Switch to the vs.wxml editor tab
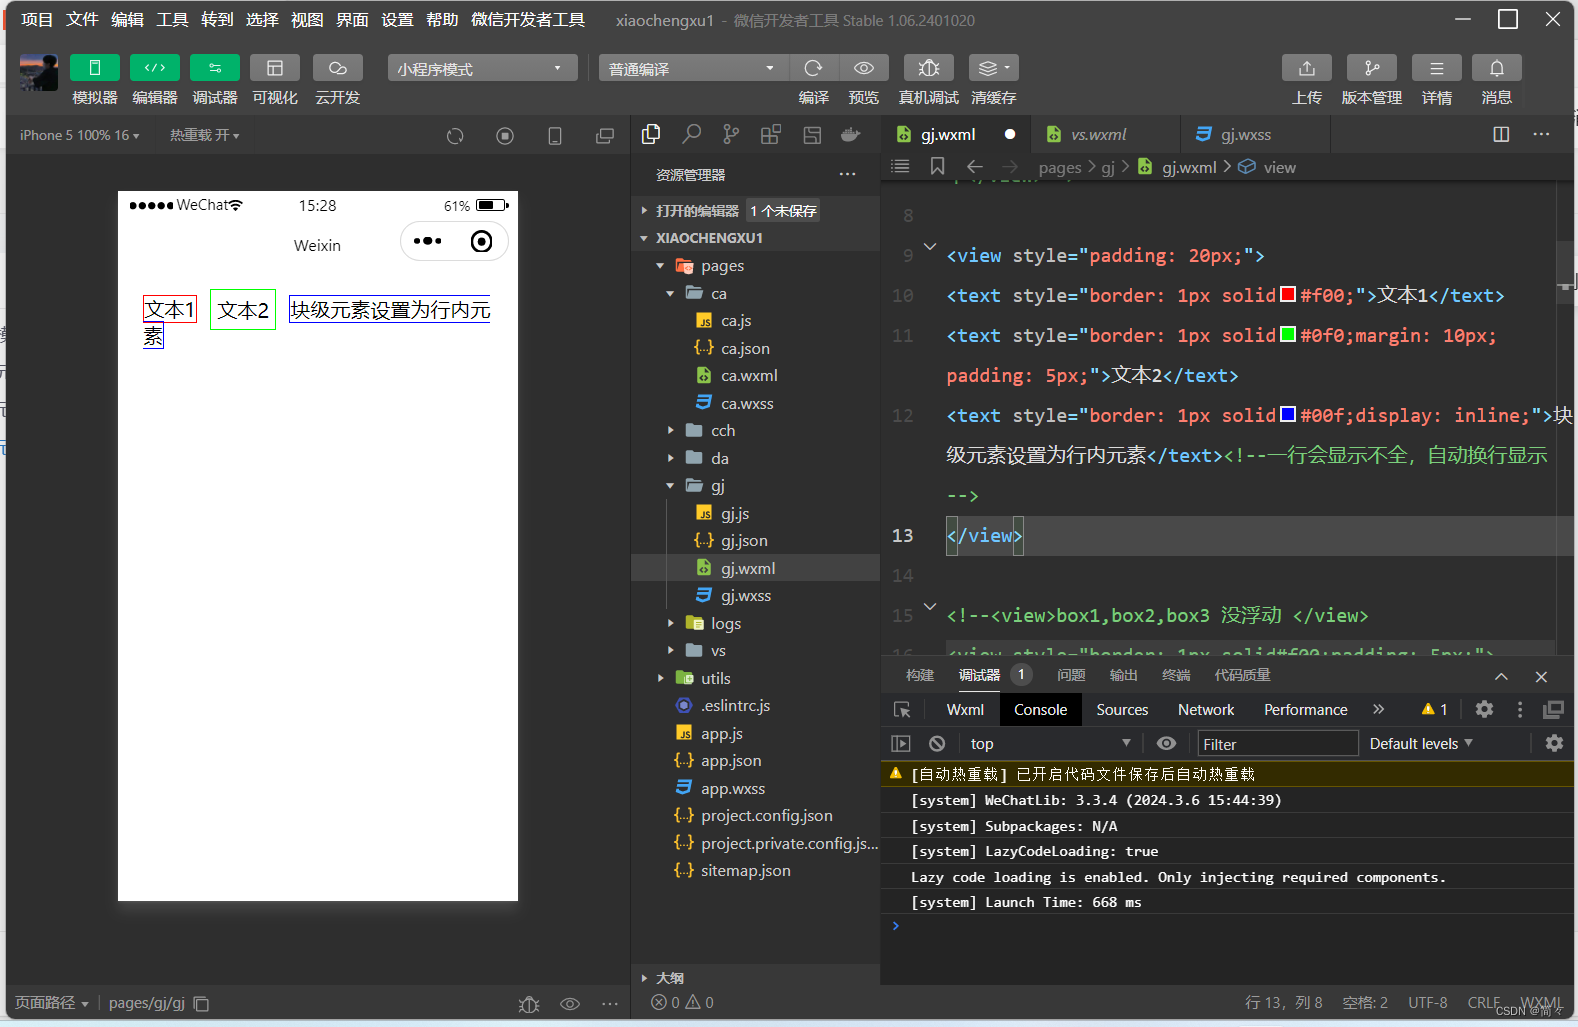This screenshot has height=1027, width=1578. pyautogui.click(x=1105, y=134)
